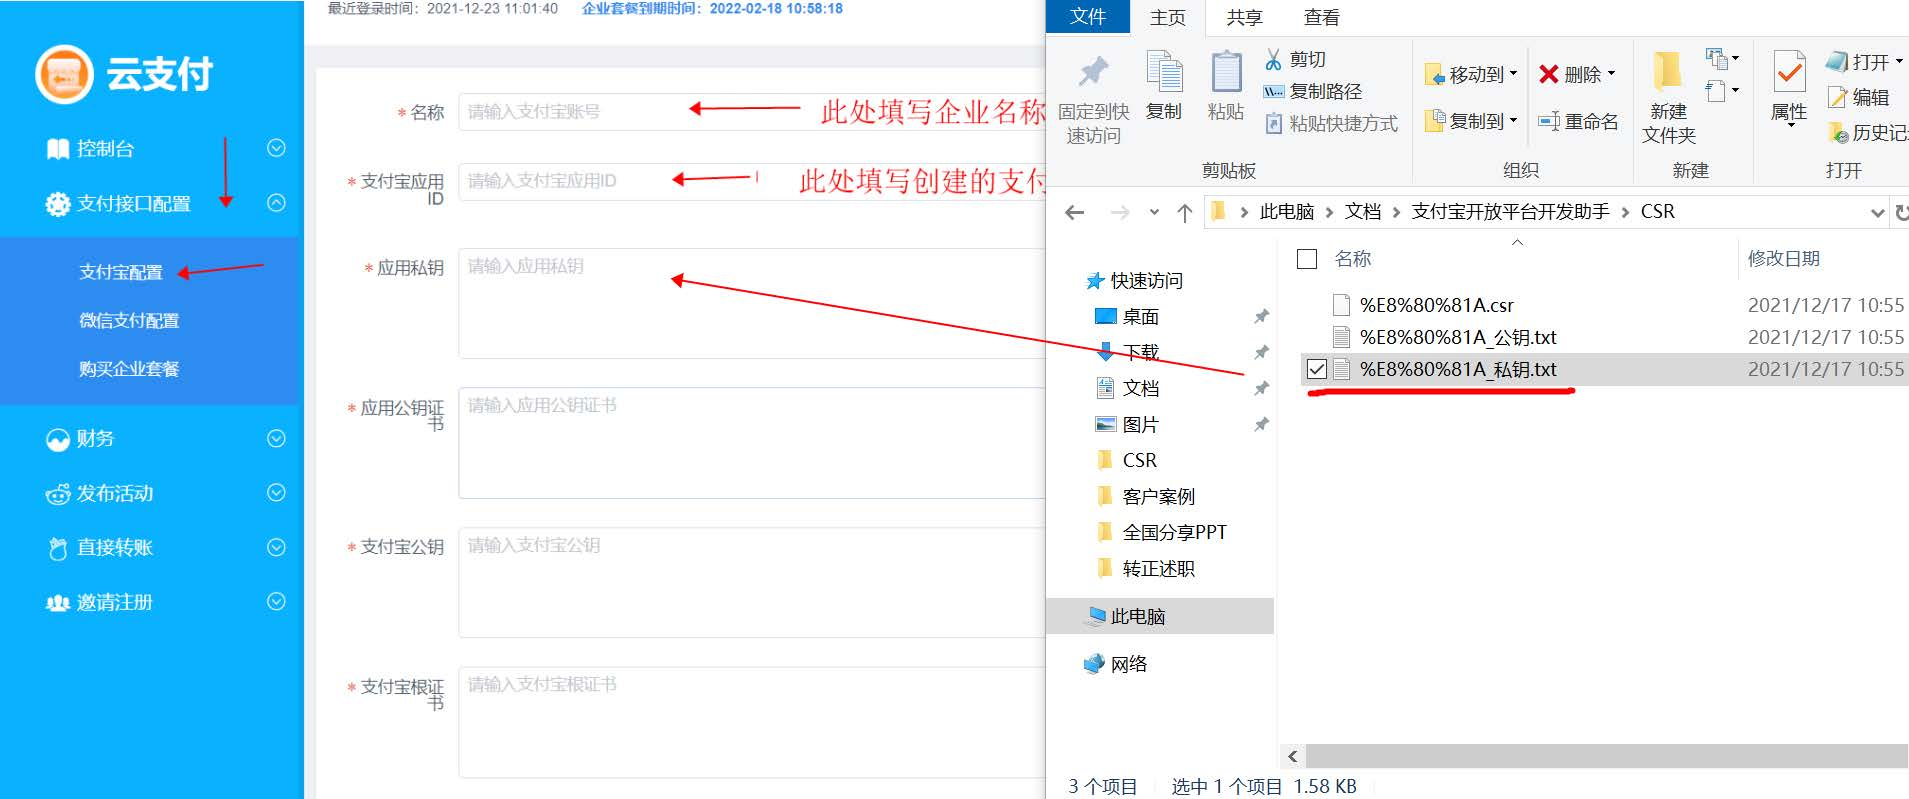This screenshot has height=799, width=1909.
Task: Open 控制台 in the sidebar
Action: pyautogui.click(x=105, y=149)
